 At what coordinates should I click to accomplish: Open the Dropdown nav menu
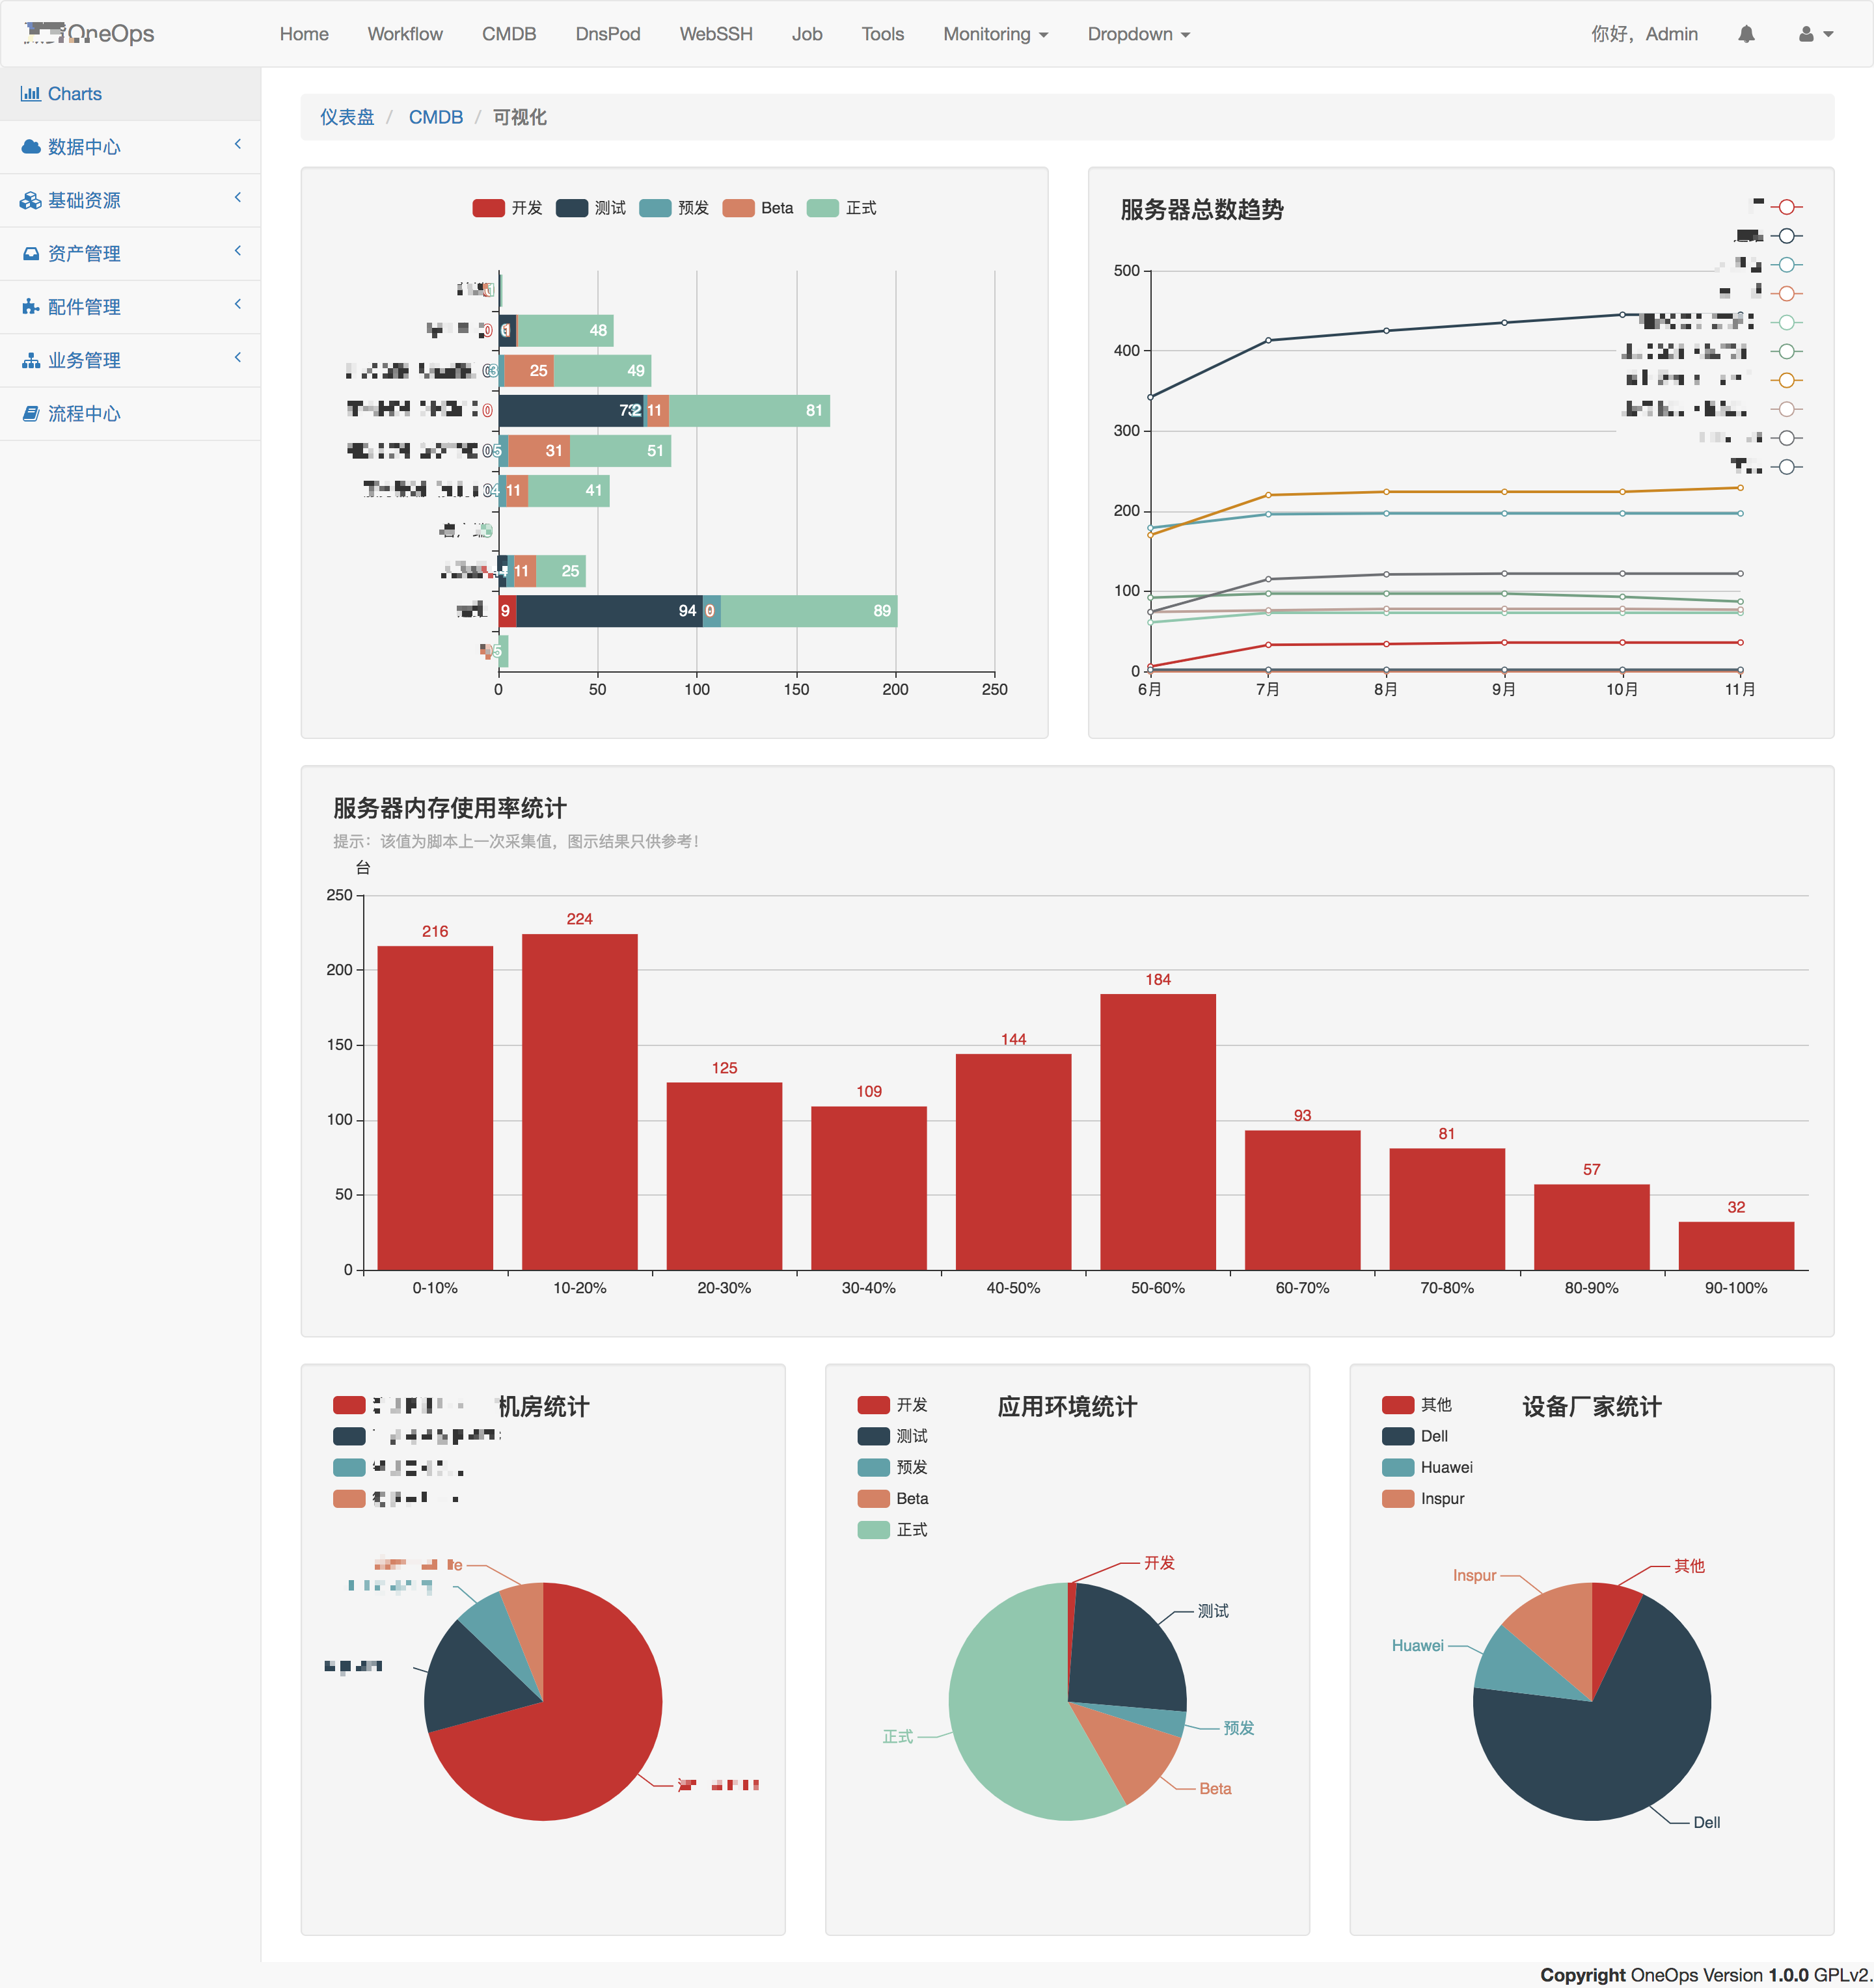click(1138, 34)
